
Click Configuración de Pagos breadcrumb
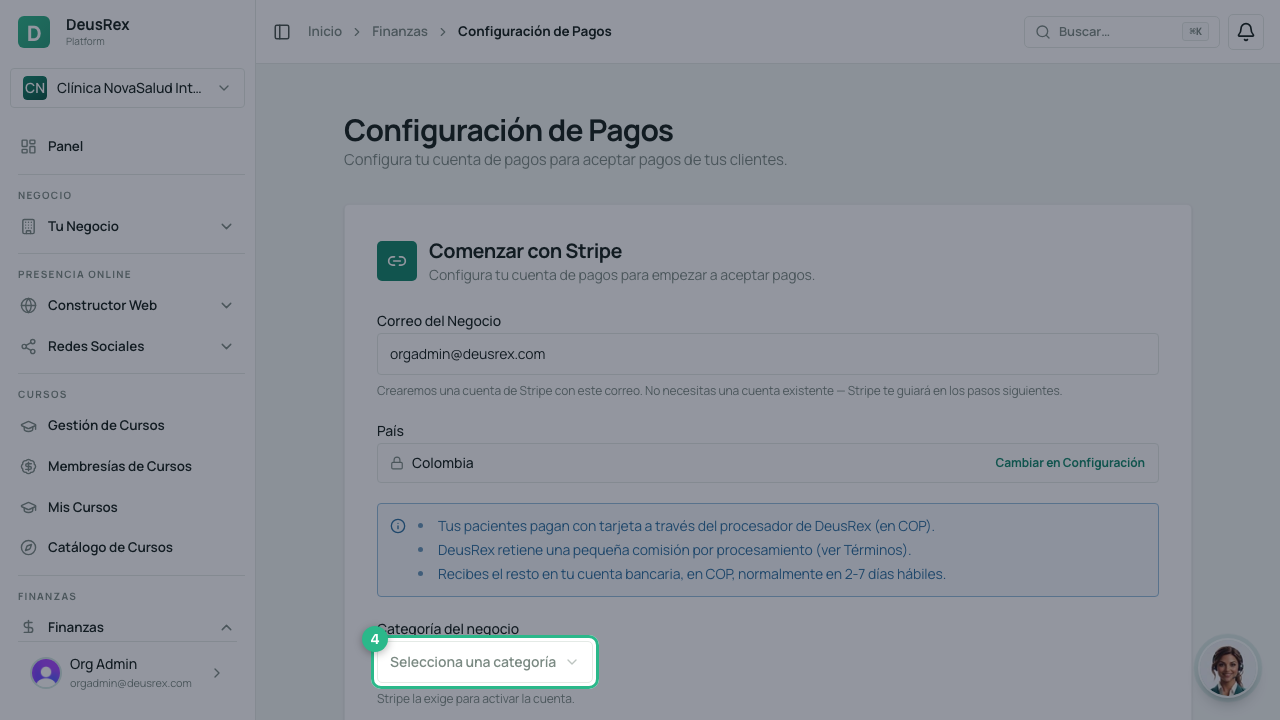(x=535, y=32)
